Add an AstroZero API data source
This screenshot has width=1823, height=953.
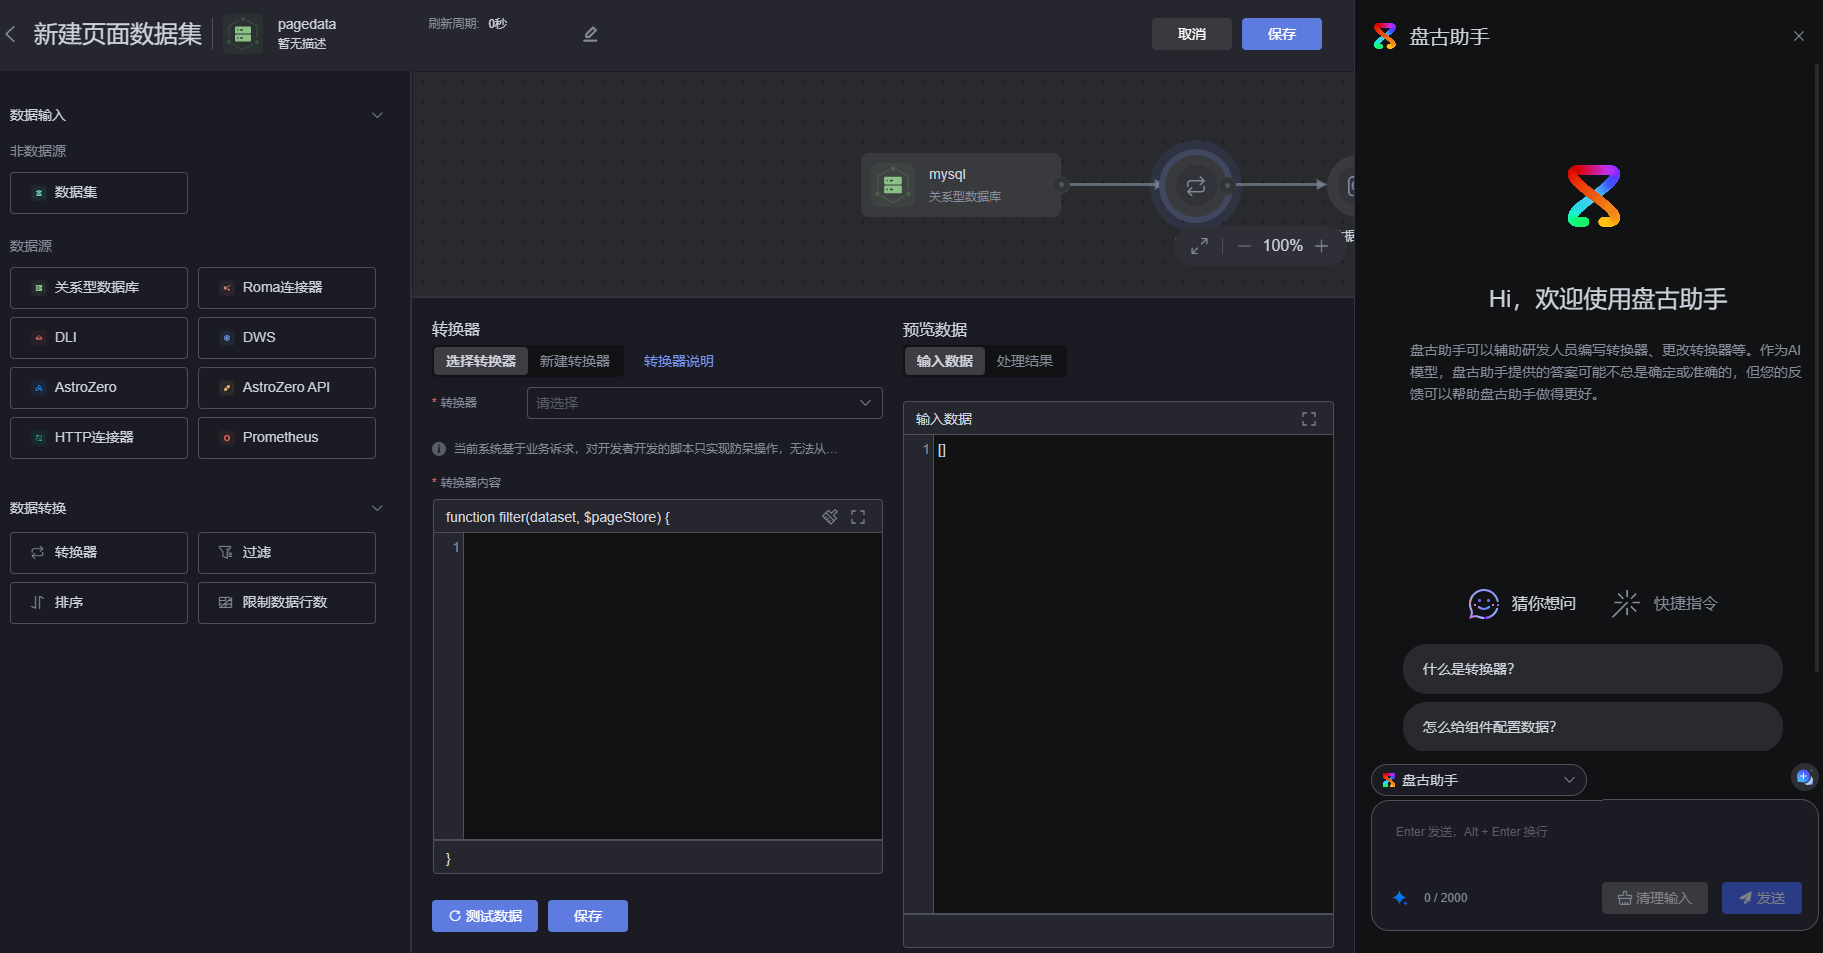pos(287,388)
